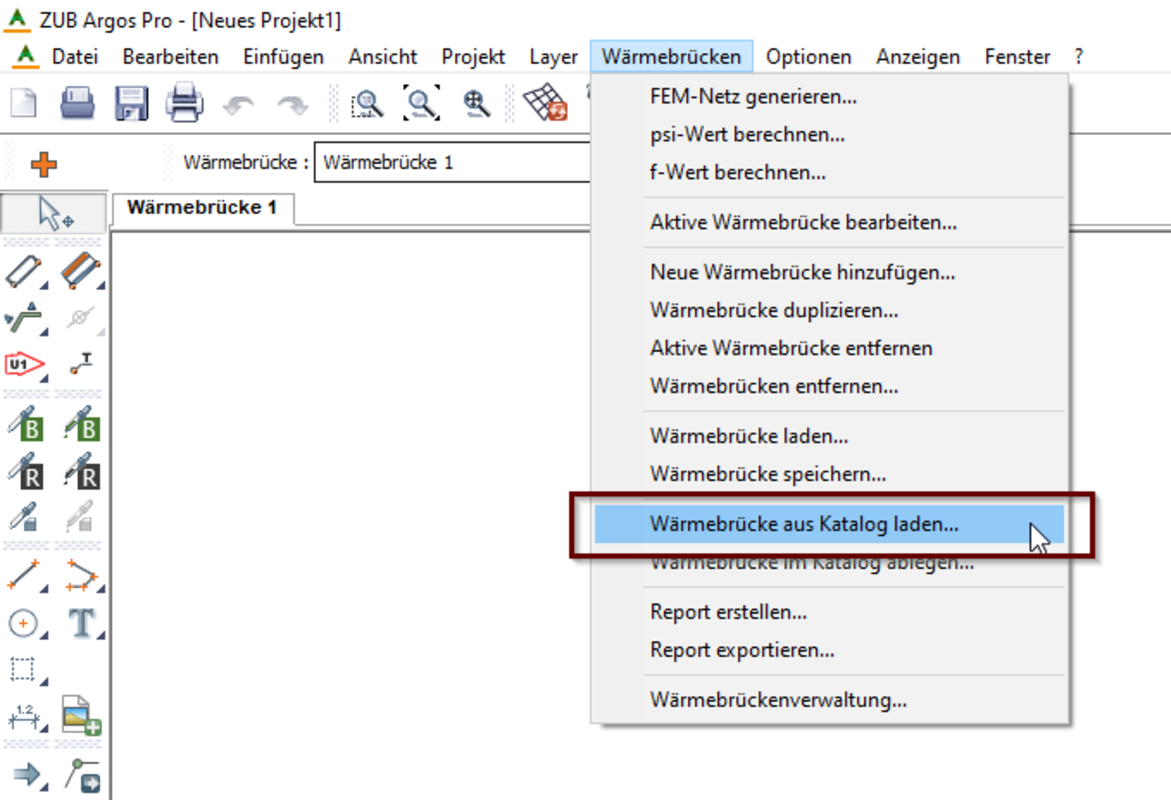Viewport: 1171px width, 800px height.
Task: Choose 'Wärmebrücke aus Katalog laden...' menu entry
Action: coord(804,524)
